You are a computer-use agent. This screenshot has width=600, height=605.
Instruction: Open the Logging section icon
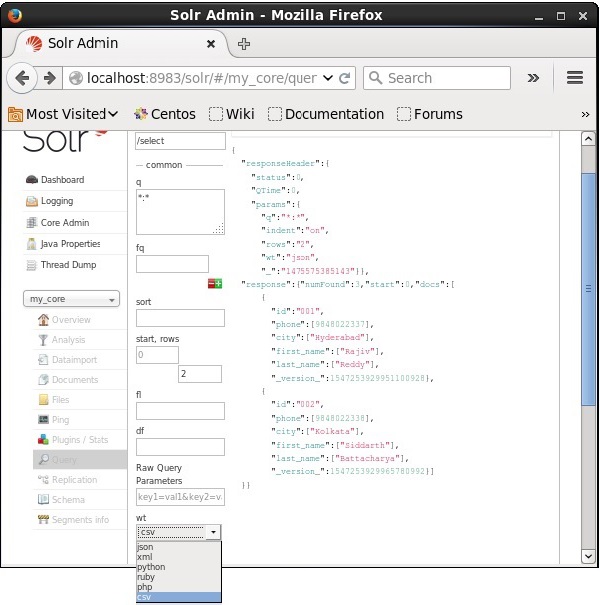(32, 201)
